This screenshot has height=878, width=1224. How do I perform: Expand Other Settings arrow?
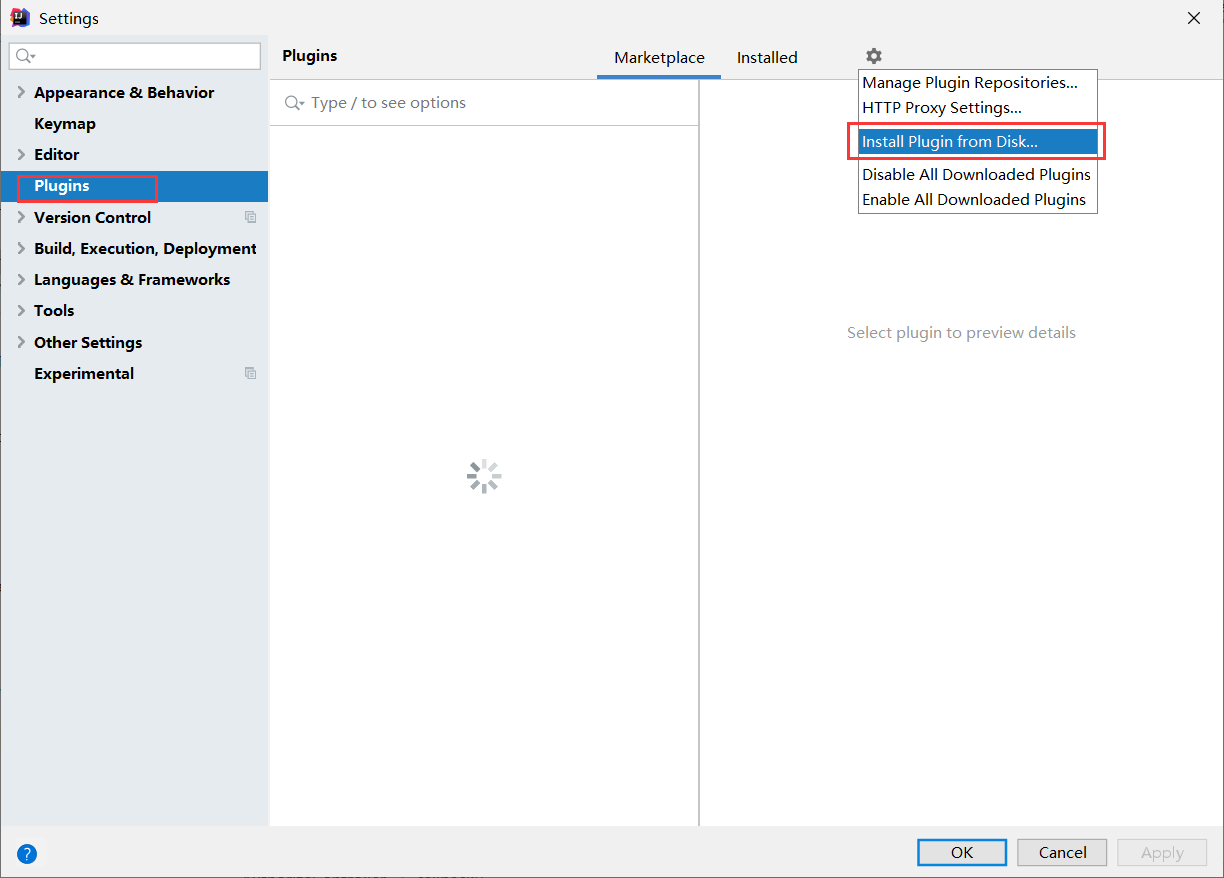22,342
